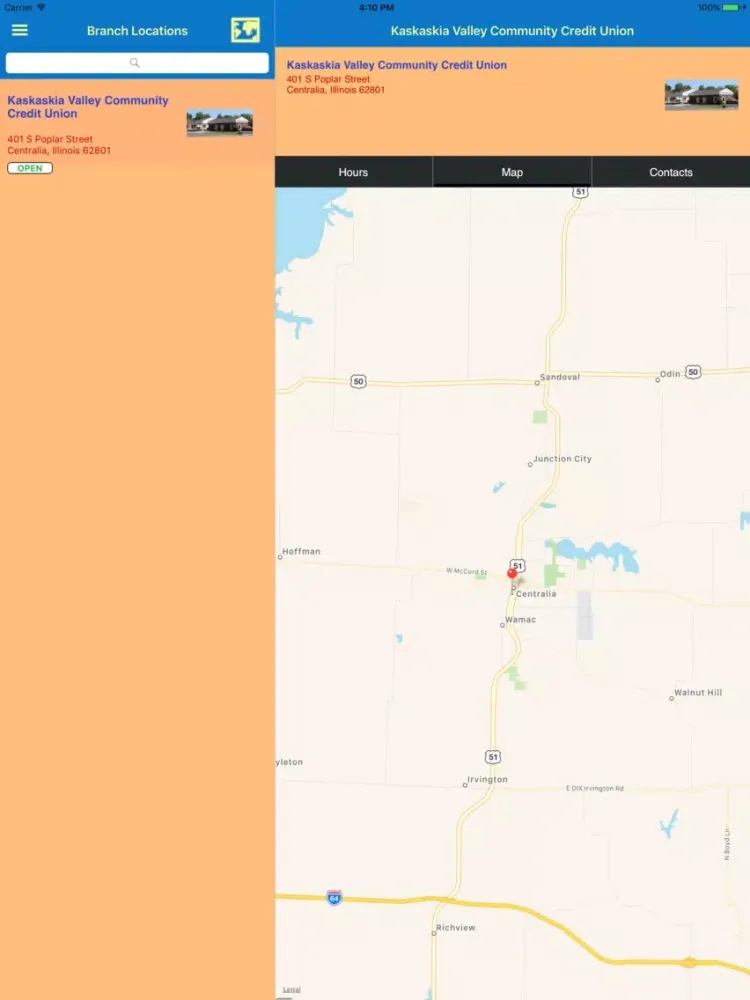This screenshot has width=750, height=1000.
Task: Open the world map view icon
Action: pyautogui.click(x=246, y=30)
